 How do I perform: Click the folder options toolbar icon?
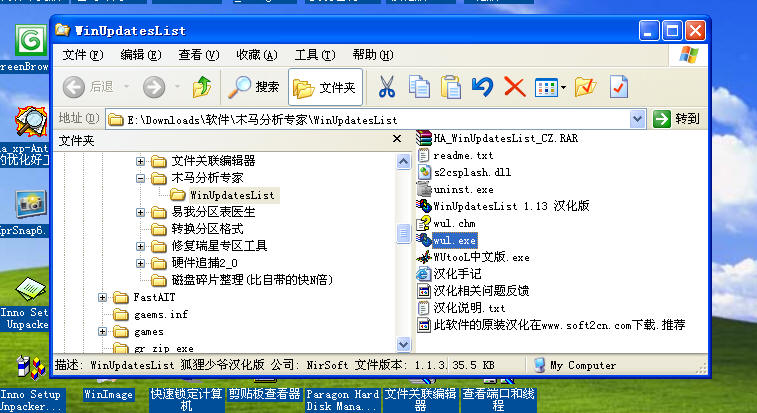coord(585,87)
